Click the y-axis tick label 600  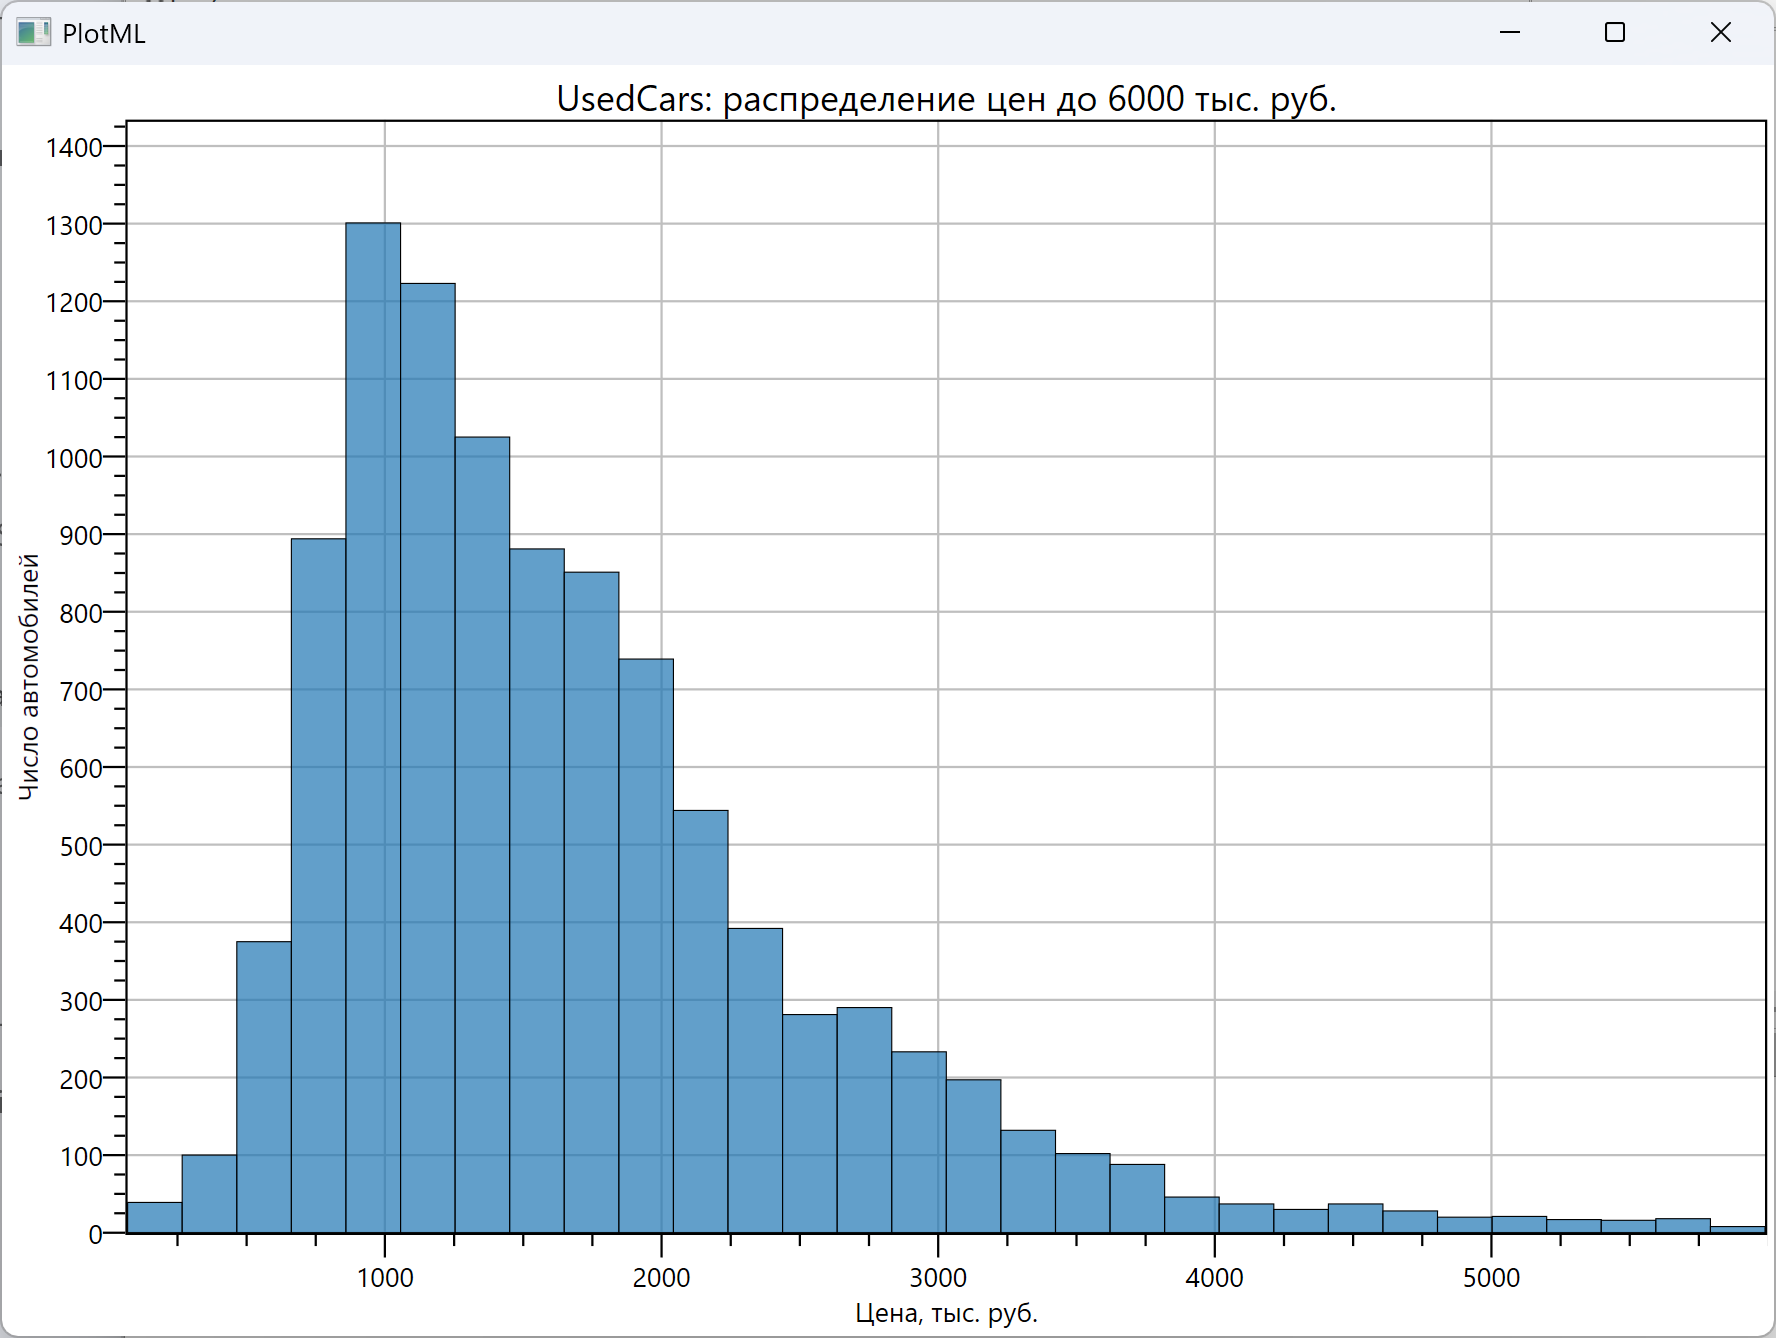click(81, 769)
